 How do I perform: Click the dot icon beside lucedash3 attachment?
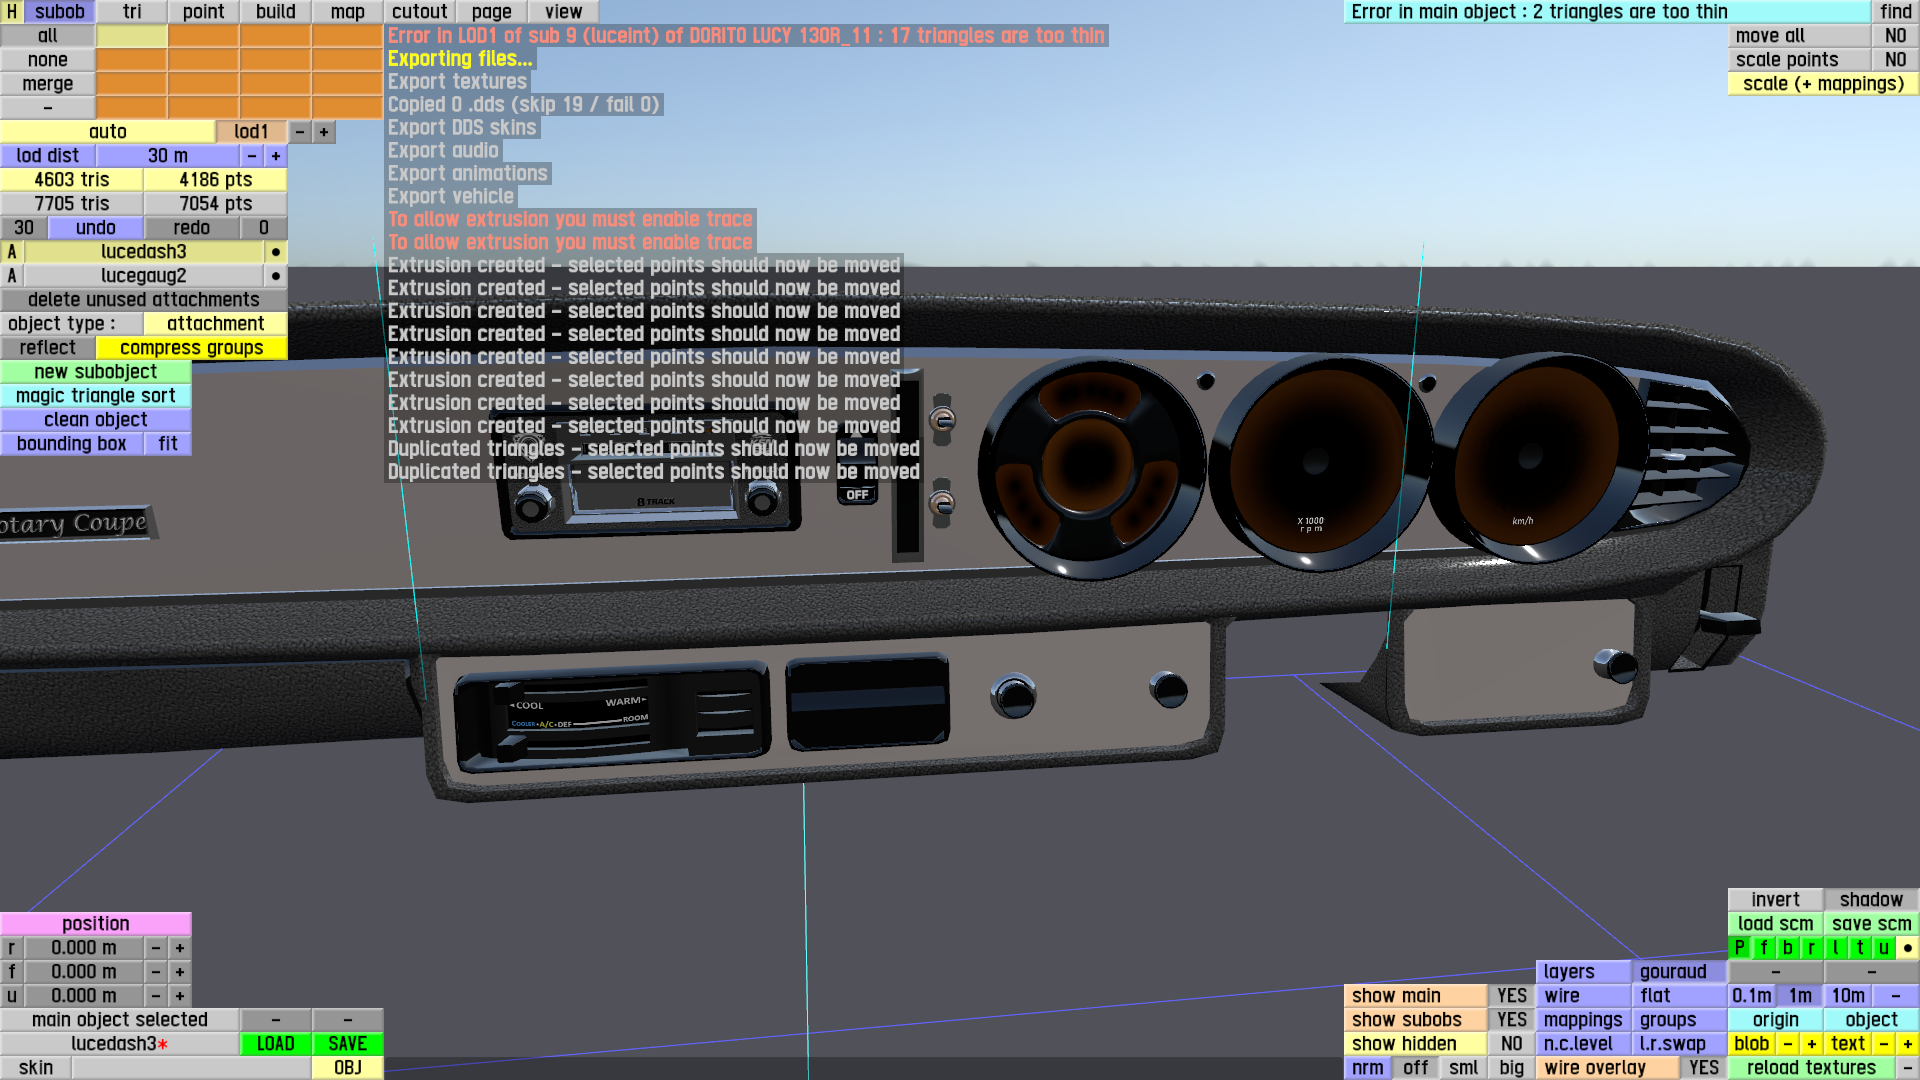coord(276,252)
